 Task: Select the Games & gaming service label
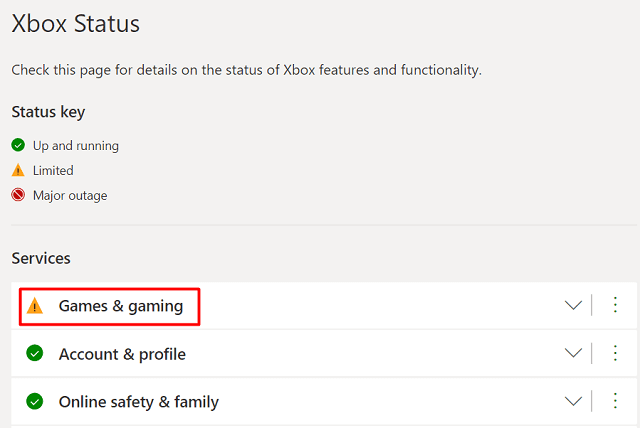[121, 306]
